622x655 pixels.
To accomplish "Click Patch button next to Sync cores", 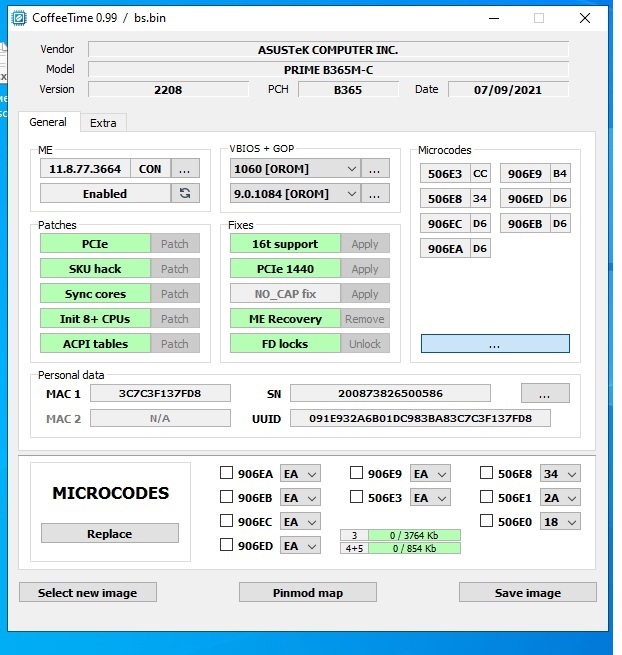I will pos(175,294).
